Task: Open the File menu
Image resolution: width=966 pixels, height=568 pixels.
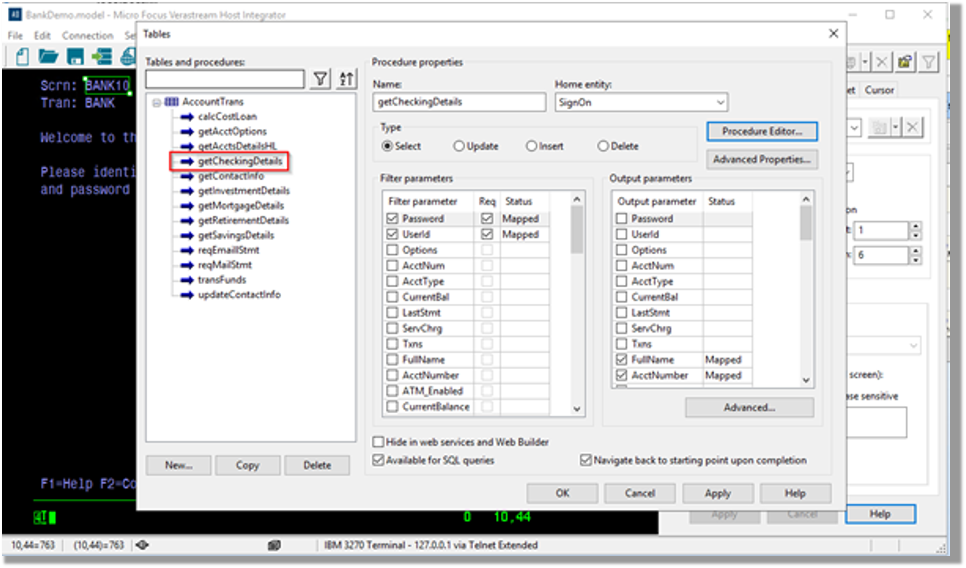Action: click(x=15, y=36)
